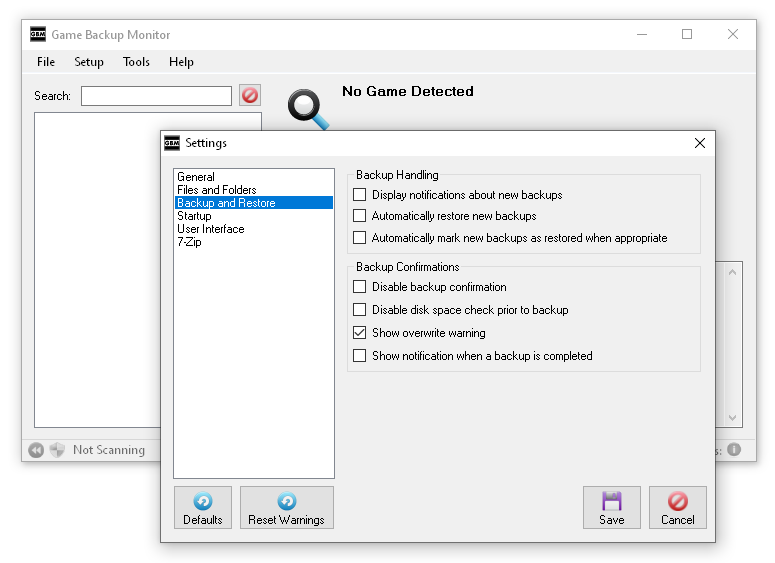Click the rewind icon in status bar
Image resolution: width=775 pixels, height=563 pixels.
pos(36,450)
